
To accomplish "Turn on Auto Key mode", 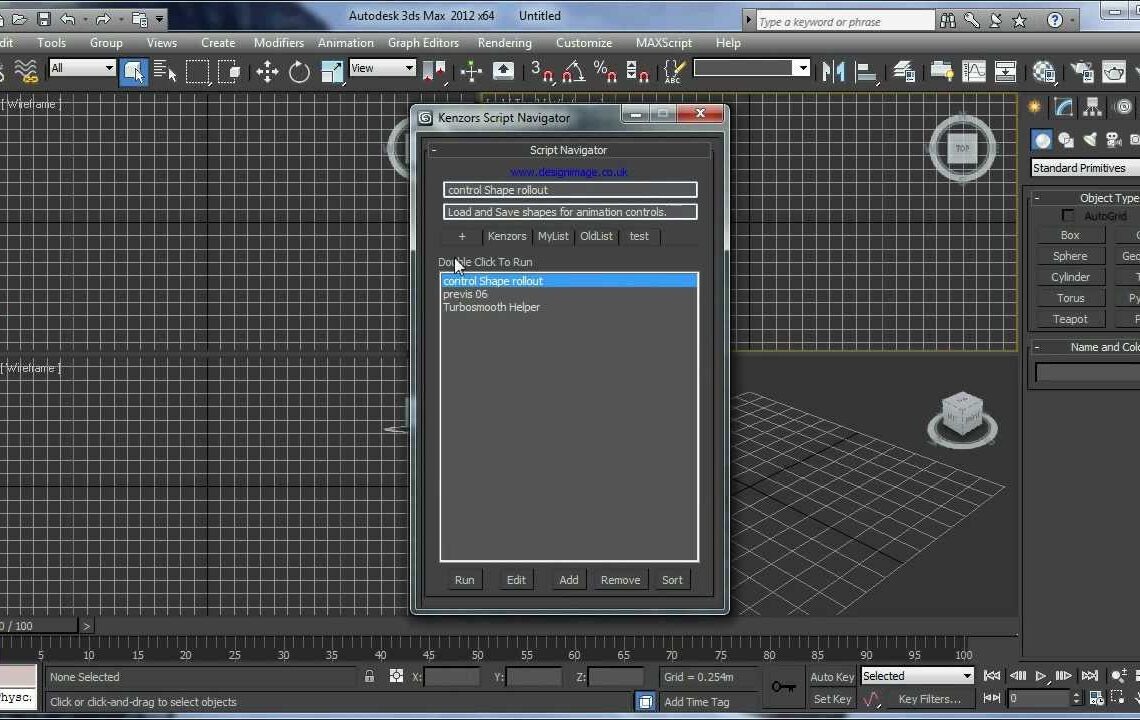I will click(x=831, y=676).
